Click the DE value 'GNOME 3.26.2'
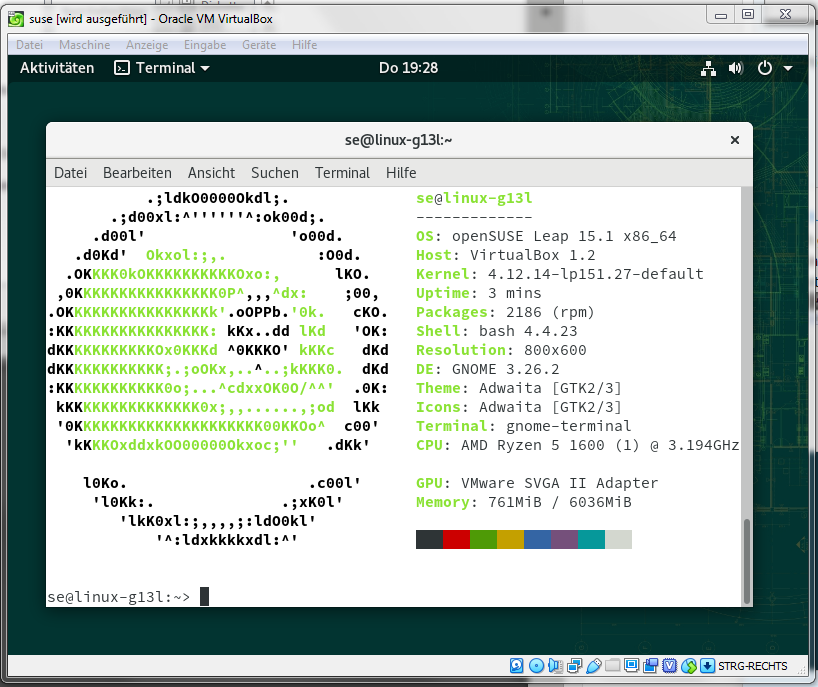The width and height of the screenshot is (818, 687). [506, 369]
